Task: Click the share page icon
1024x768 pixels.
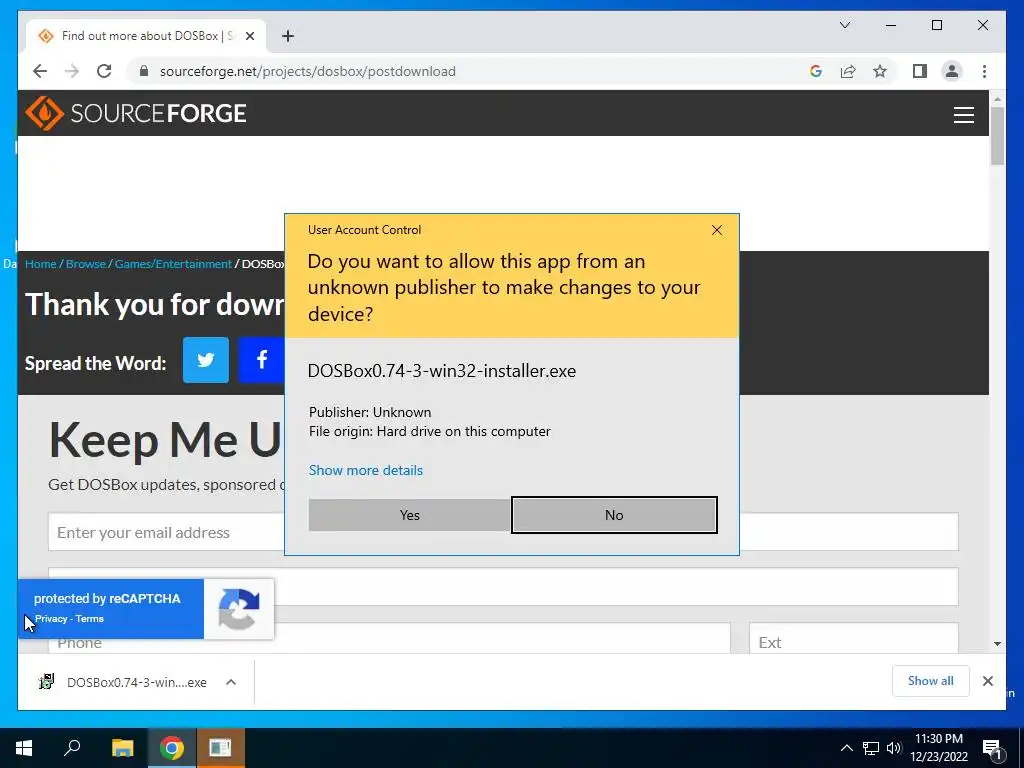Action: click(x=848, y=71)
